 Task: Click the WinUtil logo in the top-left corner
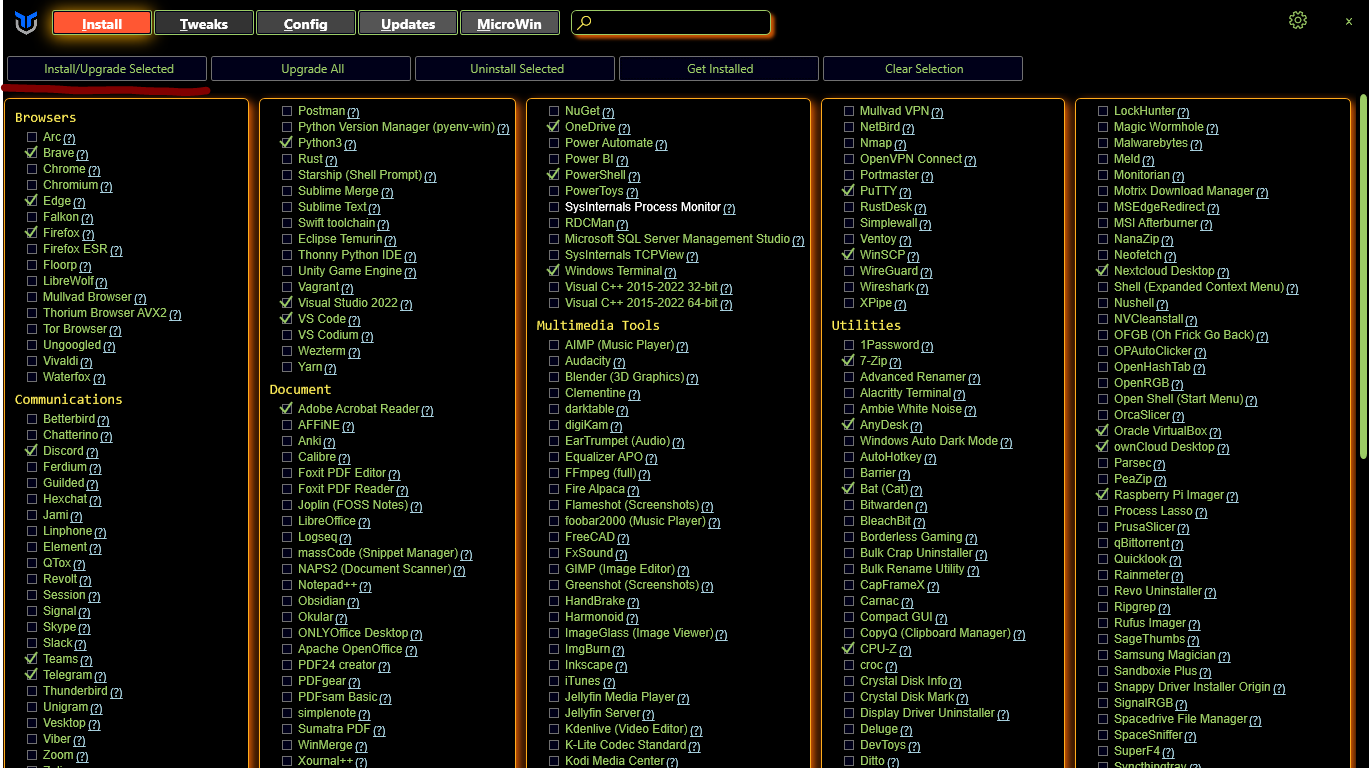[26, 23]
